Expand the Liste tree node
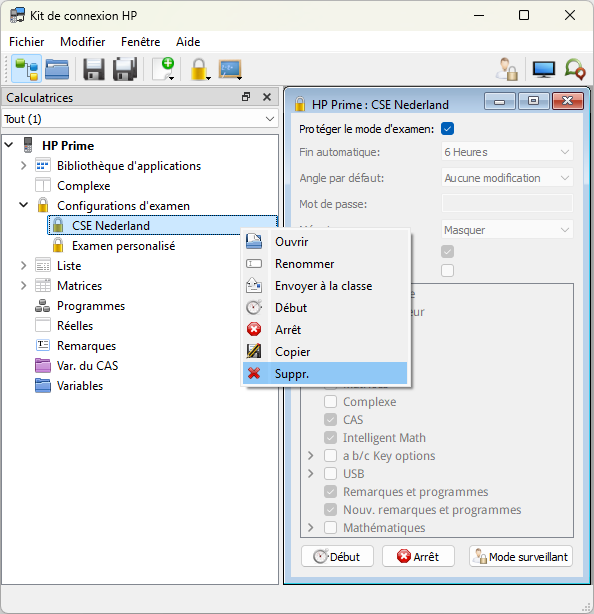The image size is (594, 614). (23, 265)
